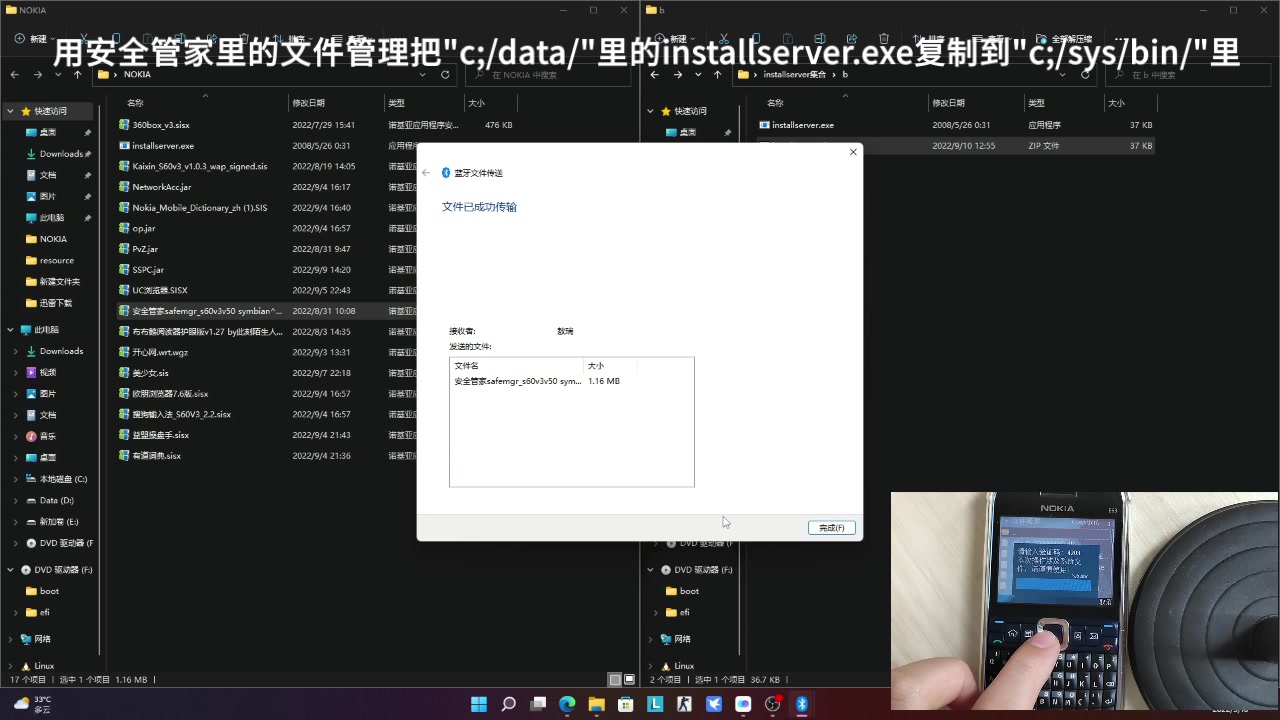Select 搜狗输入法_S60V3_2.2.sisx file
Screen dimensions: 1280x720
pos(181,414)
